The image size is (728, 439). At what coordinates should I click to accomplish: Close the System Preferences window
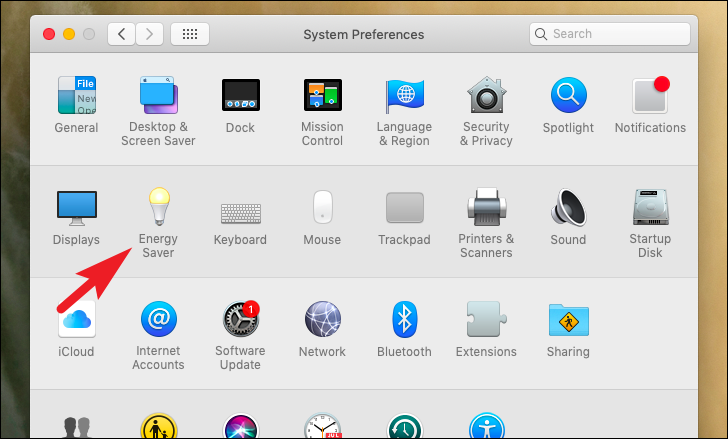coord(49,34)
